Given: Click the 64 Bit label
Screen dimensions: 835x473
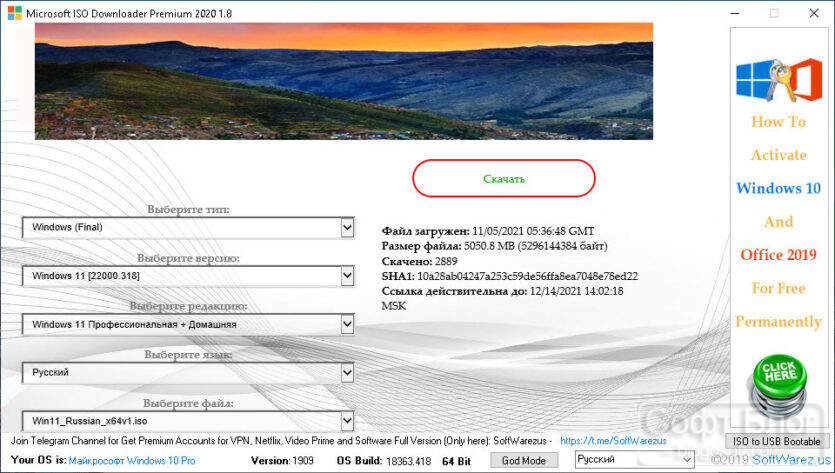Looking at the screenshot, I should 456,461.
